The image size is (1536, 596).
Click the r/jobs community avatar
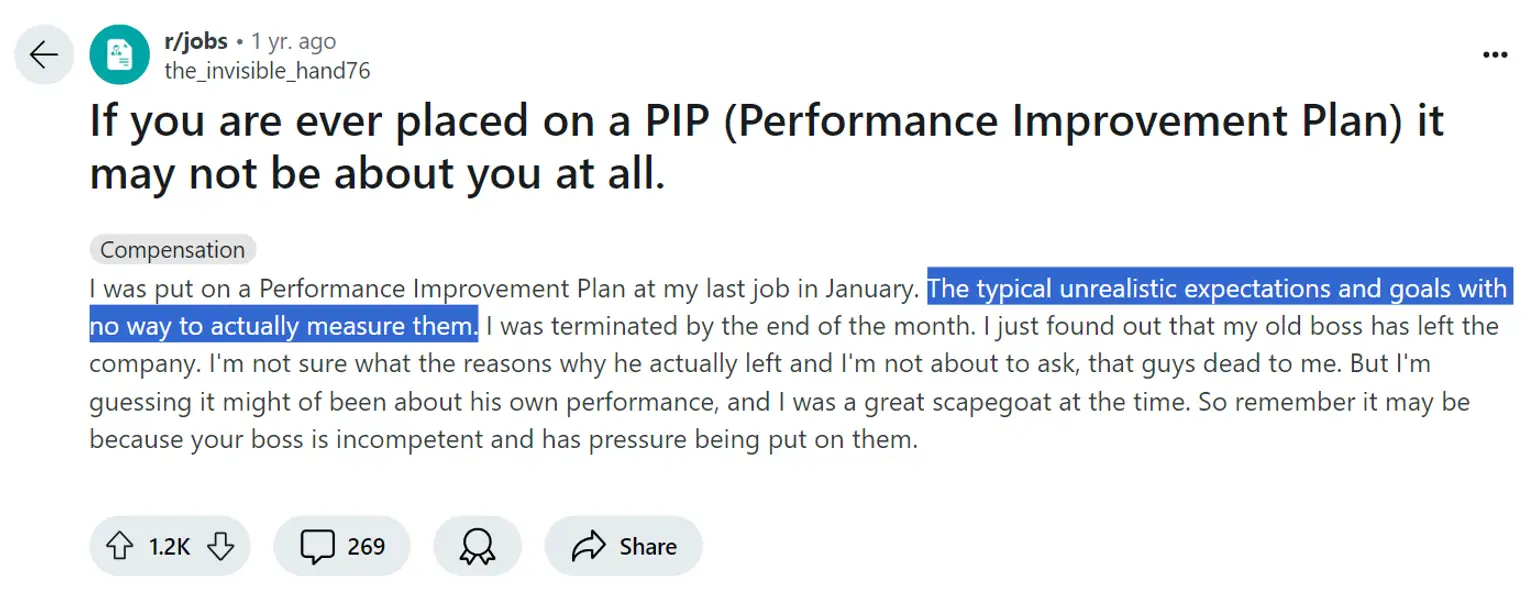pyautogui.click(x=119, y=55)
